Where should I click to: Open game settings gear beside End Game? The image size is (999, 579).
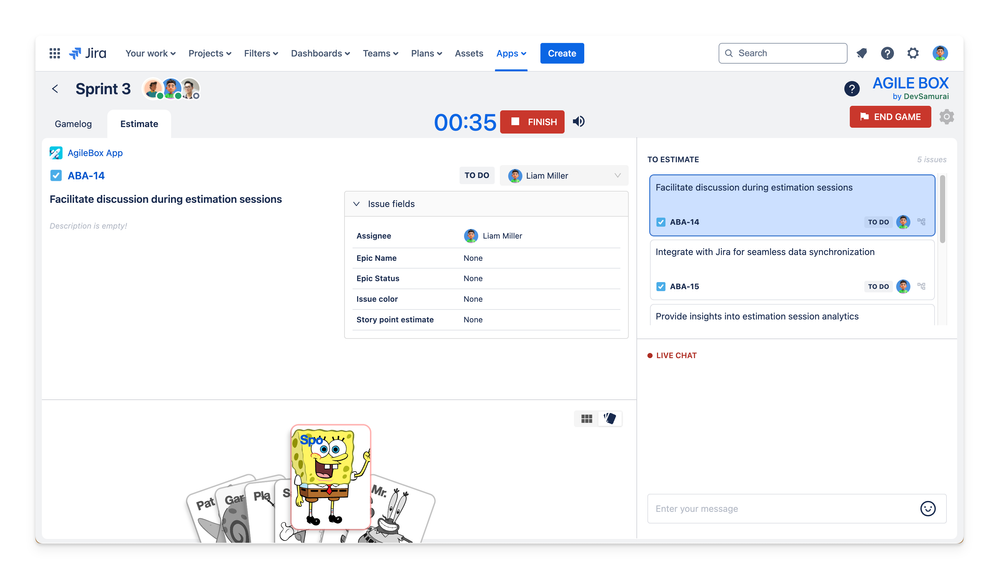(x=947, y=117)
